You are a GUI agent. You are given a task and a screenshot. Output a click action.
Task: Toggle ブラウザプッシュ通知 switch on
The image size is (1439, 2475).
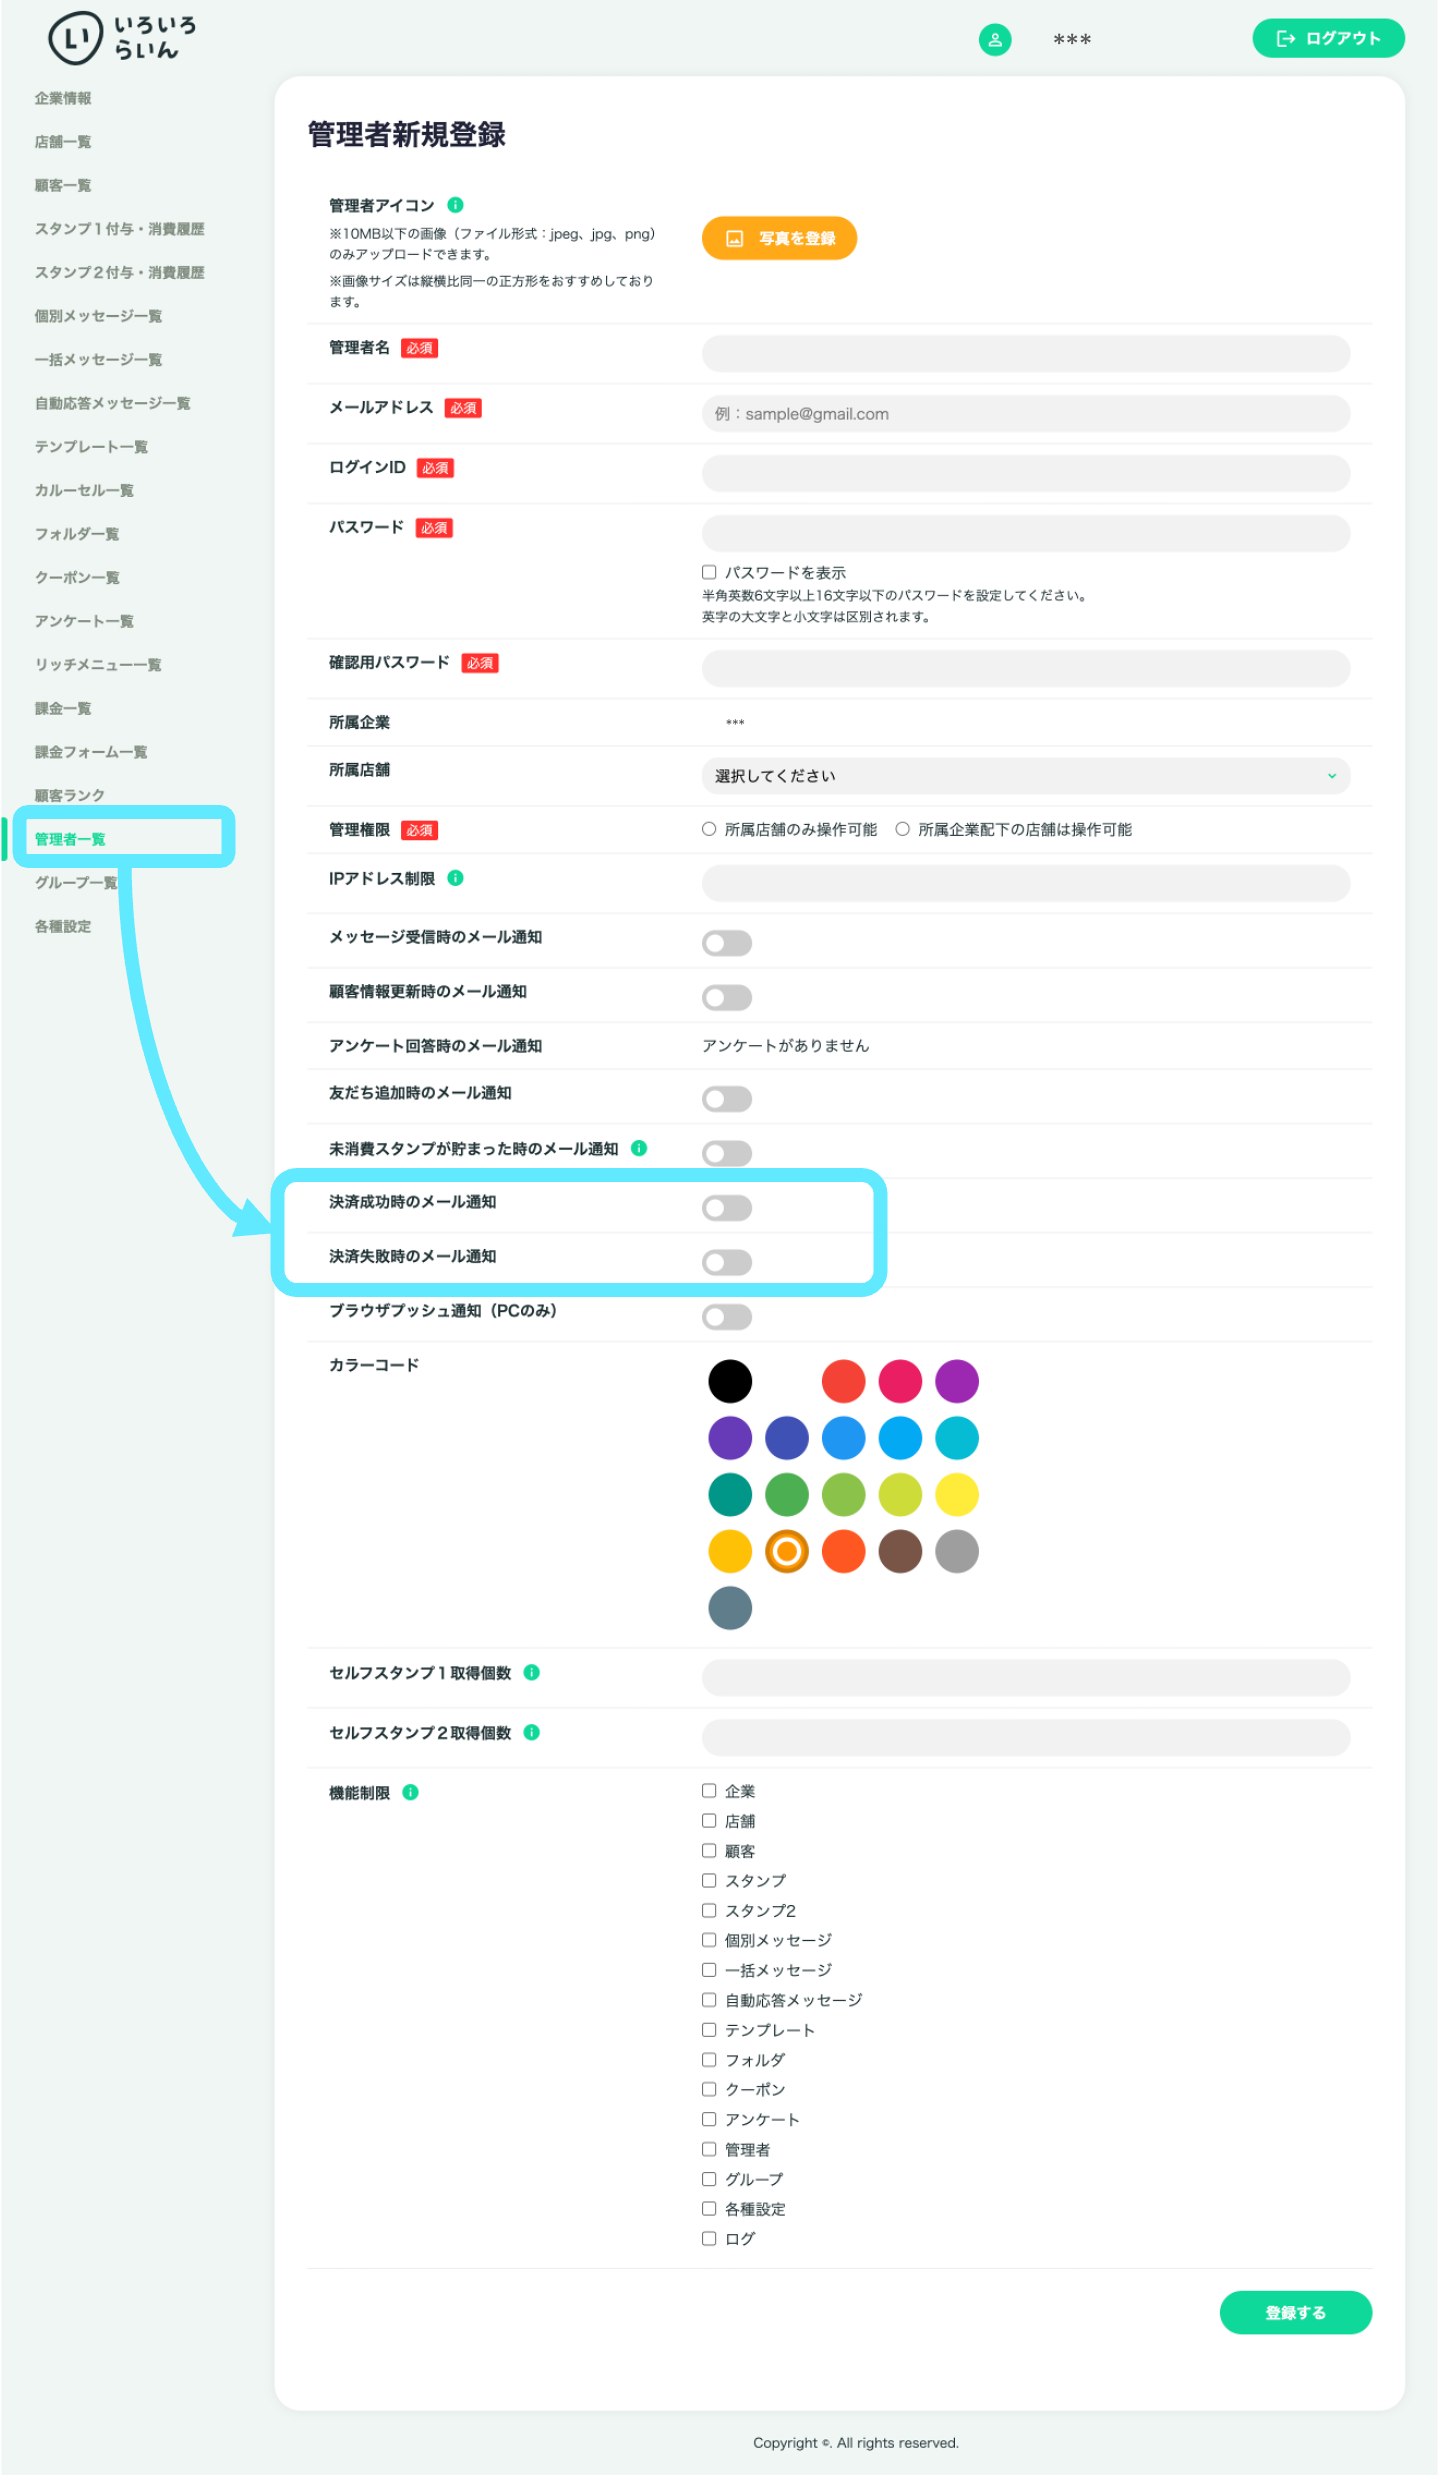[x=727, y=1317]
